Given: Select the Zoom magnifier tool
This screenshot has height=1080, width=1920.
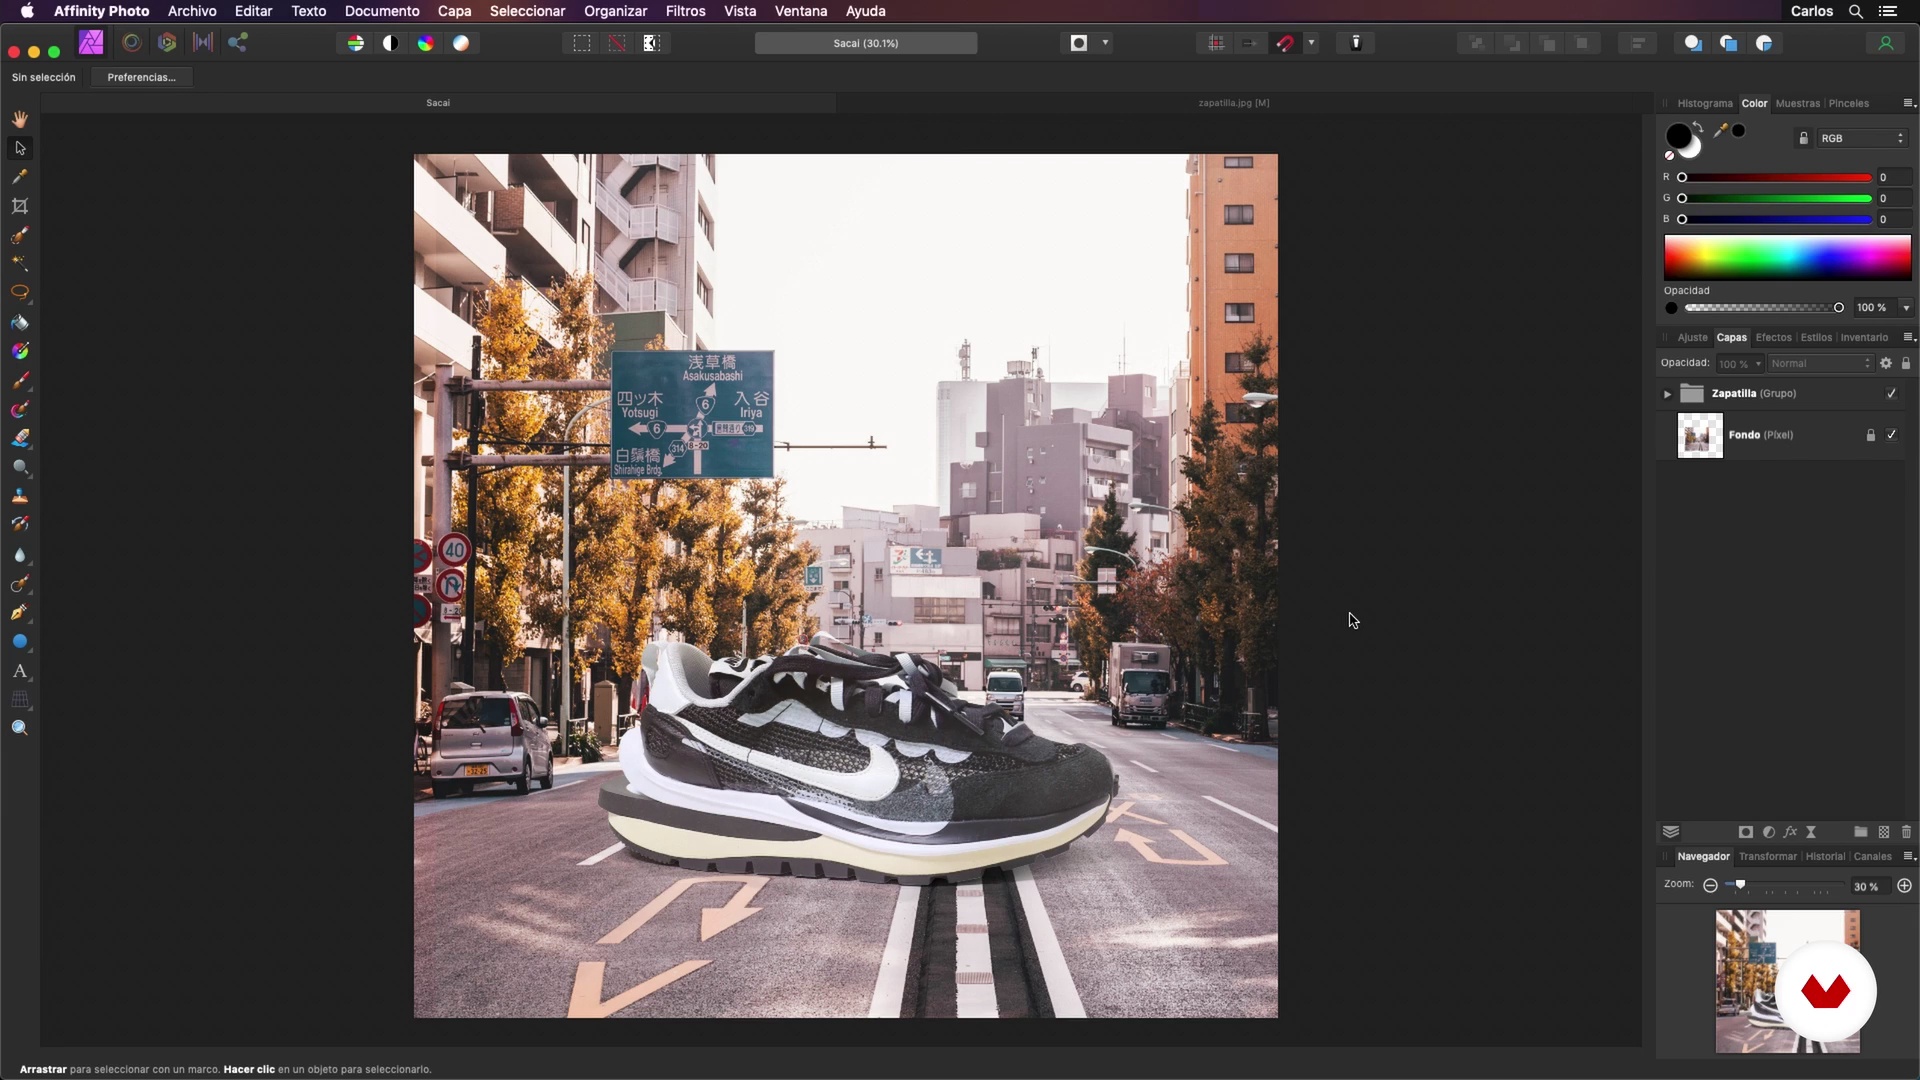Looking at the screenshot, I should click(x=20, y=728).
